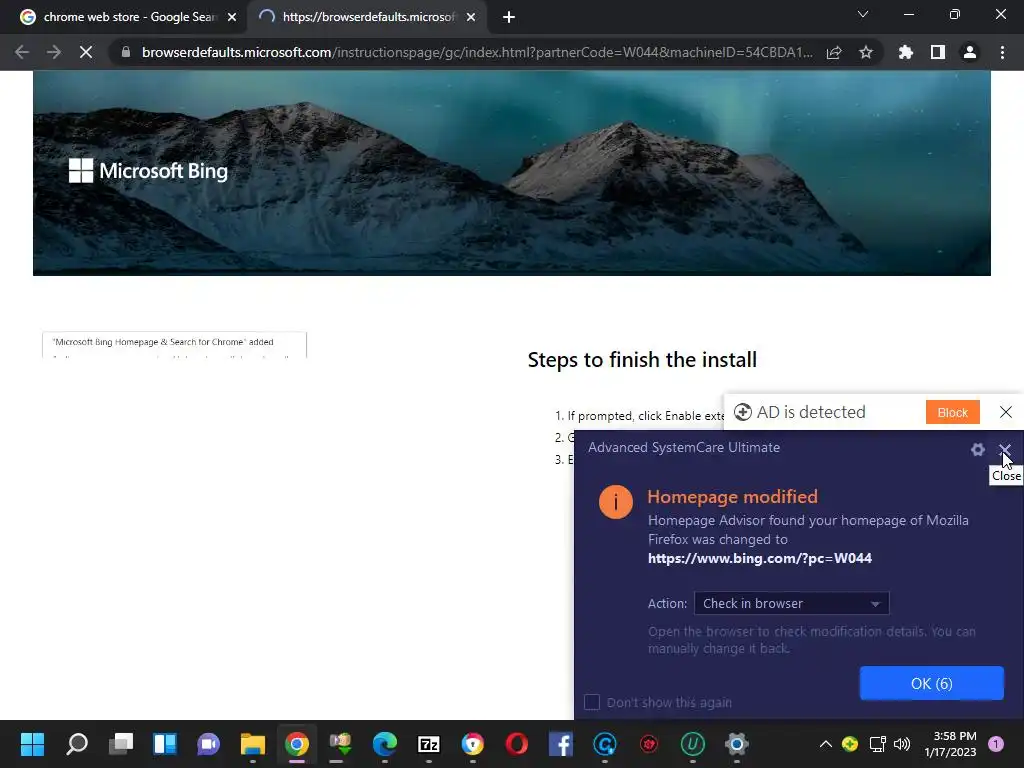
Task: Open the Chrome extensions puzzle menu
Action: (x=906, y=52)
